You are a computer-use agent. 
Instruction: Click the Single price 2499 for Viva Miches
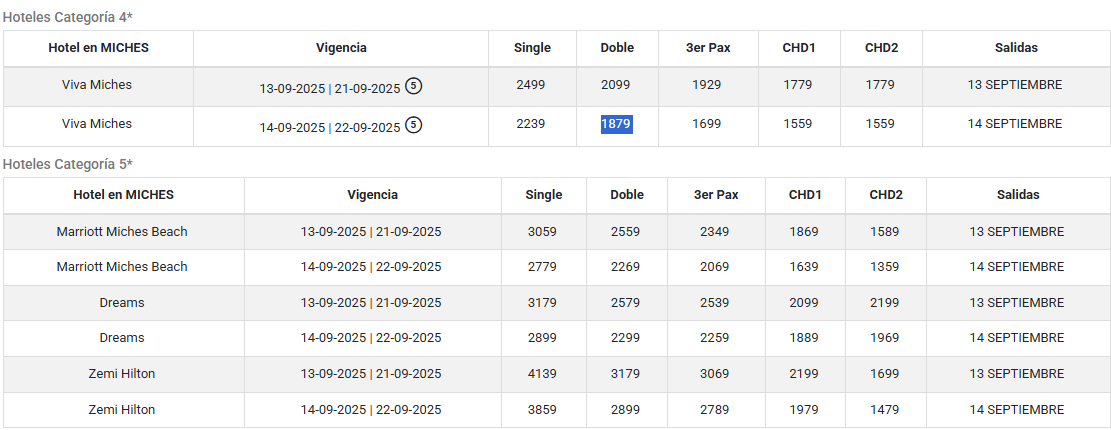click(x=531, y=85)
